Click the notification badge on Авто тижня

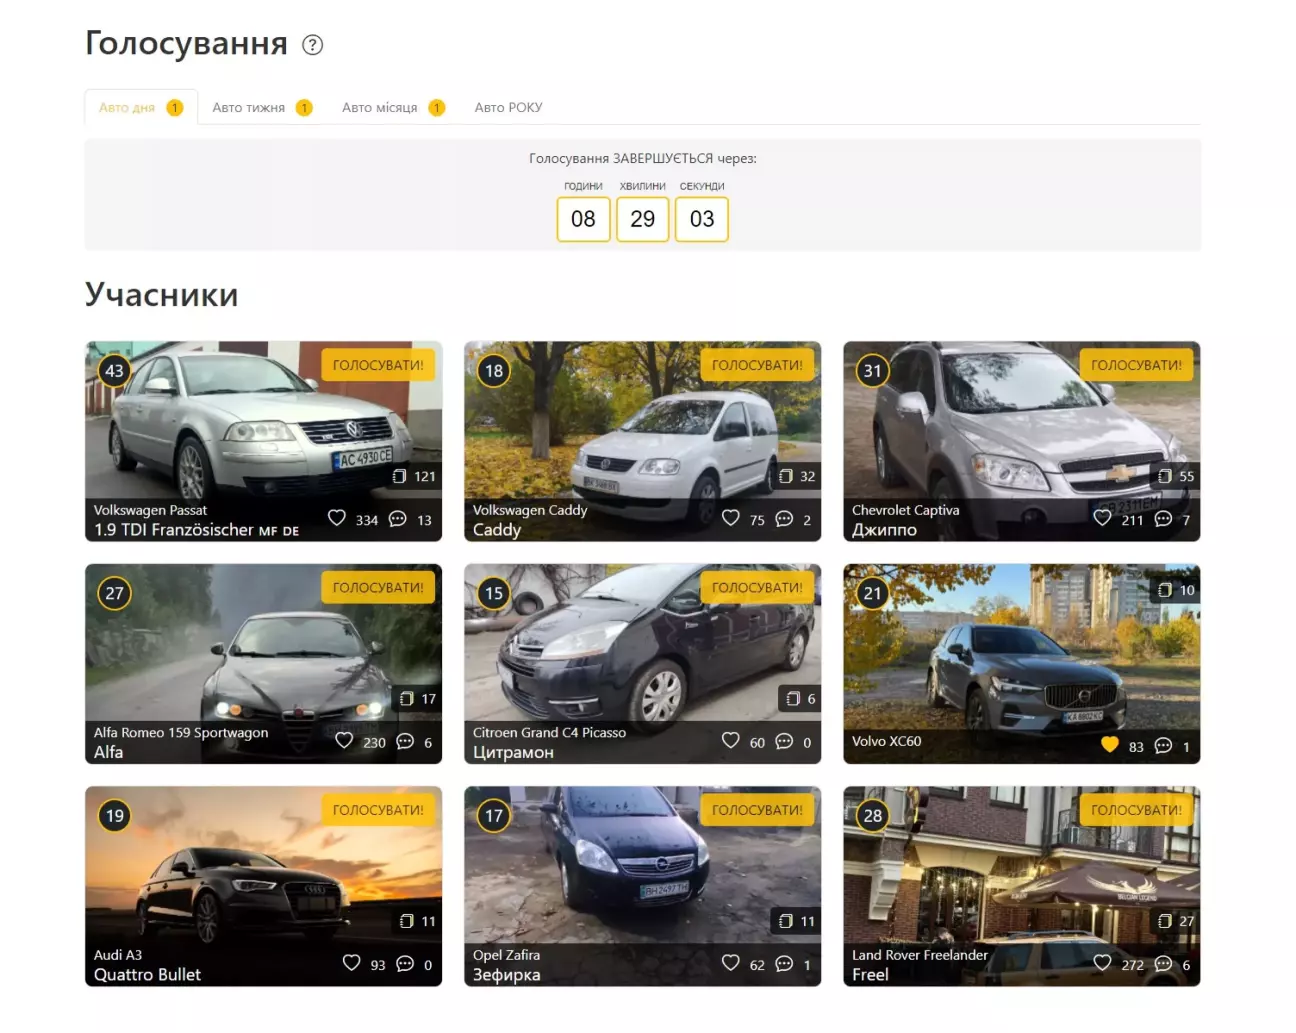304,107
